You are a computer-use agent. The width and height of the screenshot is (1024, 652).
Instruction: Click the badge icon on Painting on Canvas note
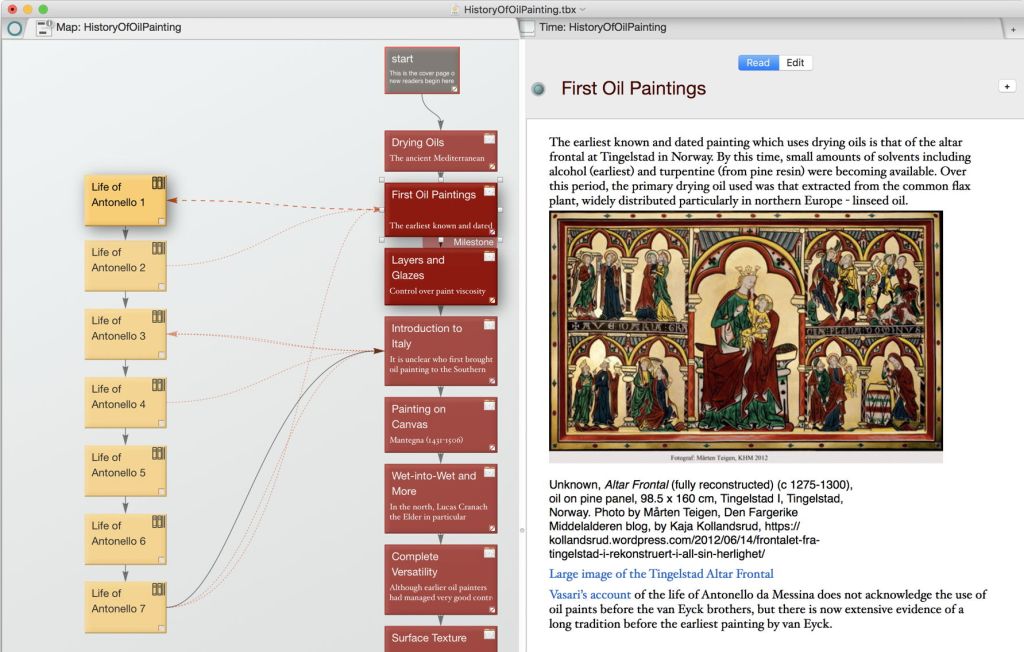tap(490, 405)
